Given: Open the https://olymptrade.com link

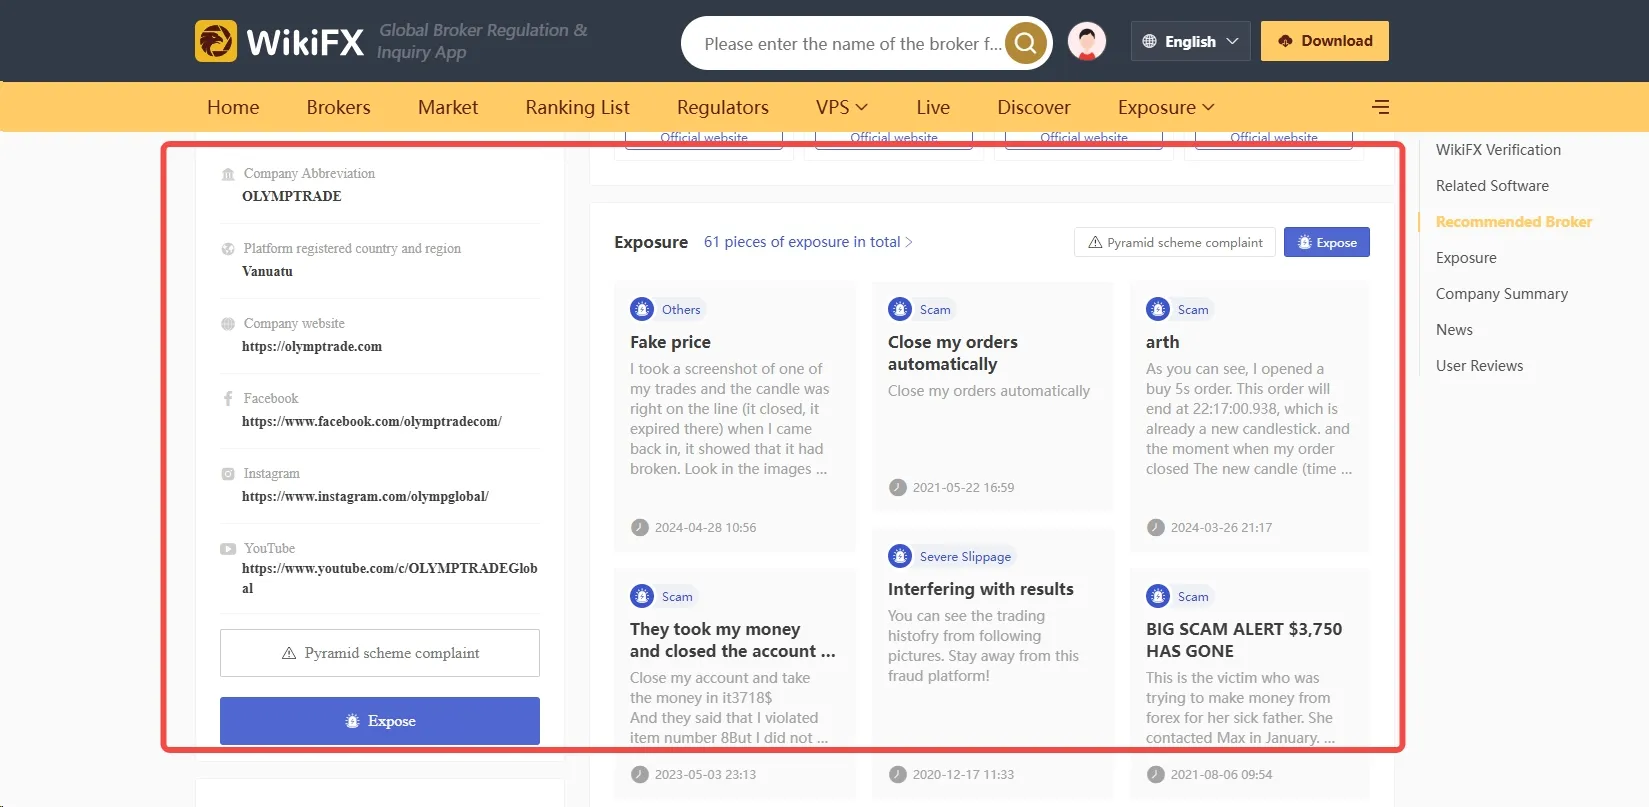Looking at the screenshot, I should tap(312, 347).
